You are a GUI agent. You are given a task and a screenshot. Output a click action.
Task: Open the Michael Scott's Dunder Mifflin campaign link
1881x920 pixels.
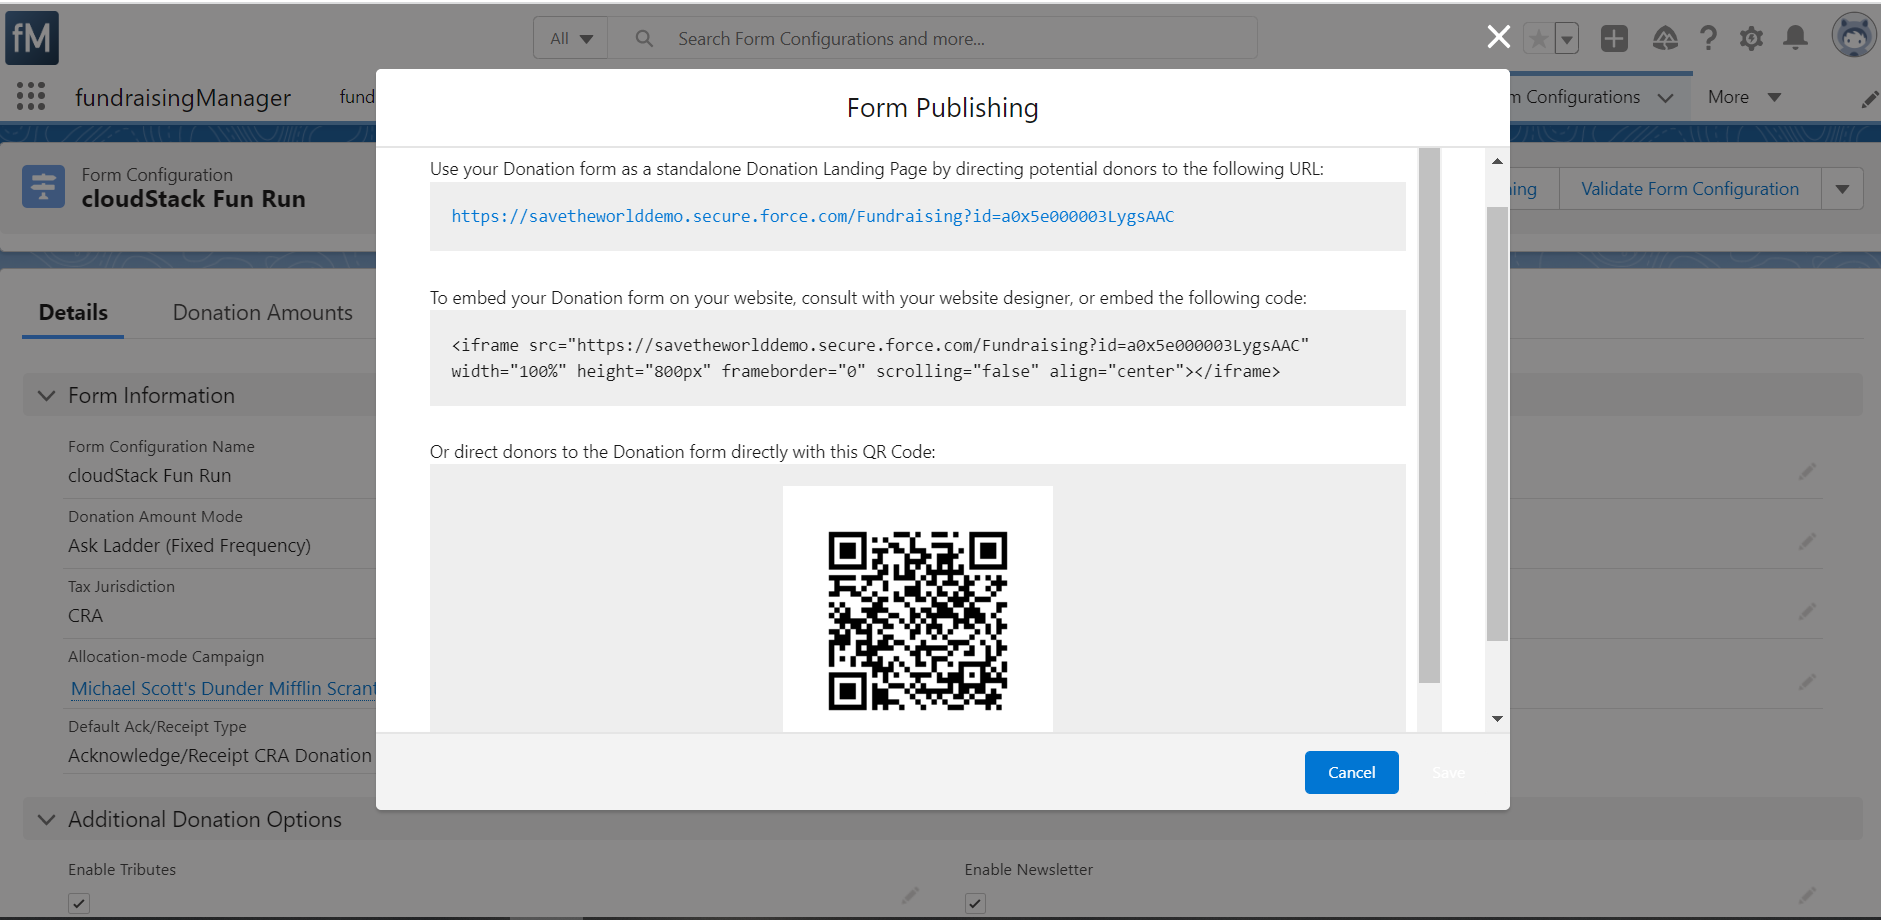tap(223, 688)
